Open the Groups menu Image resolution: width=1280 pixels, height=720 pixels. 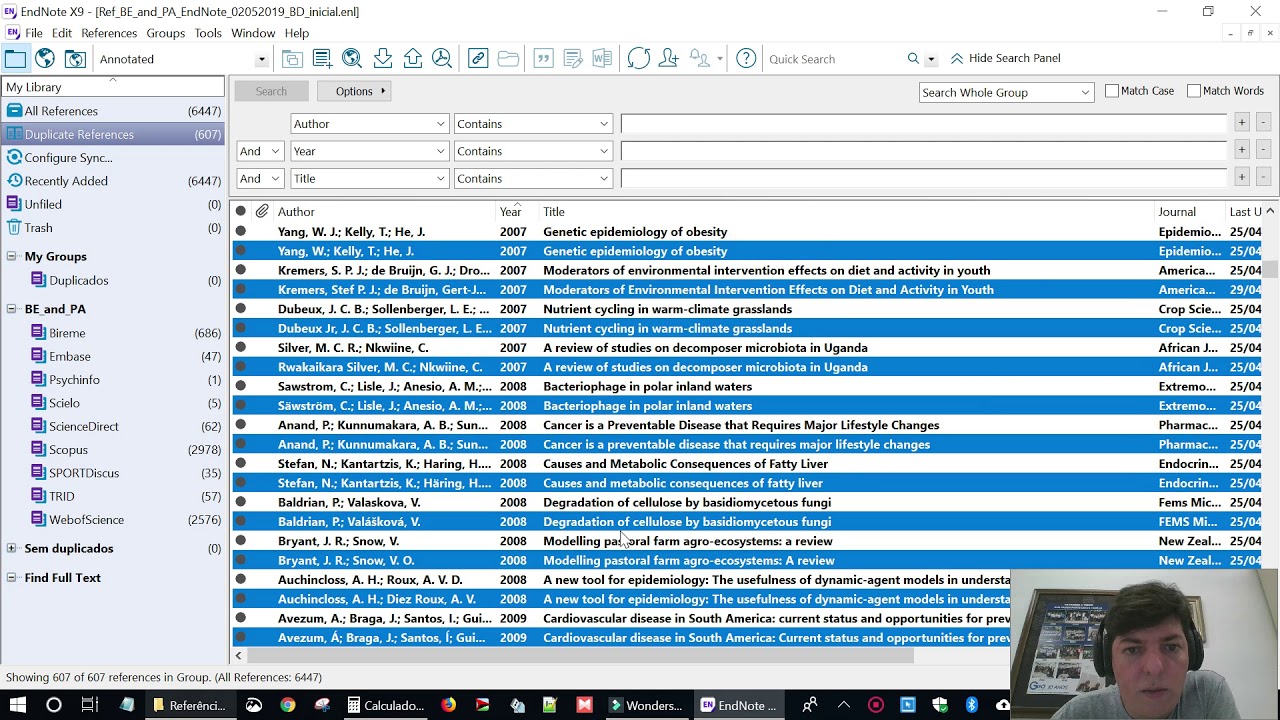click(x=165, y=33)
